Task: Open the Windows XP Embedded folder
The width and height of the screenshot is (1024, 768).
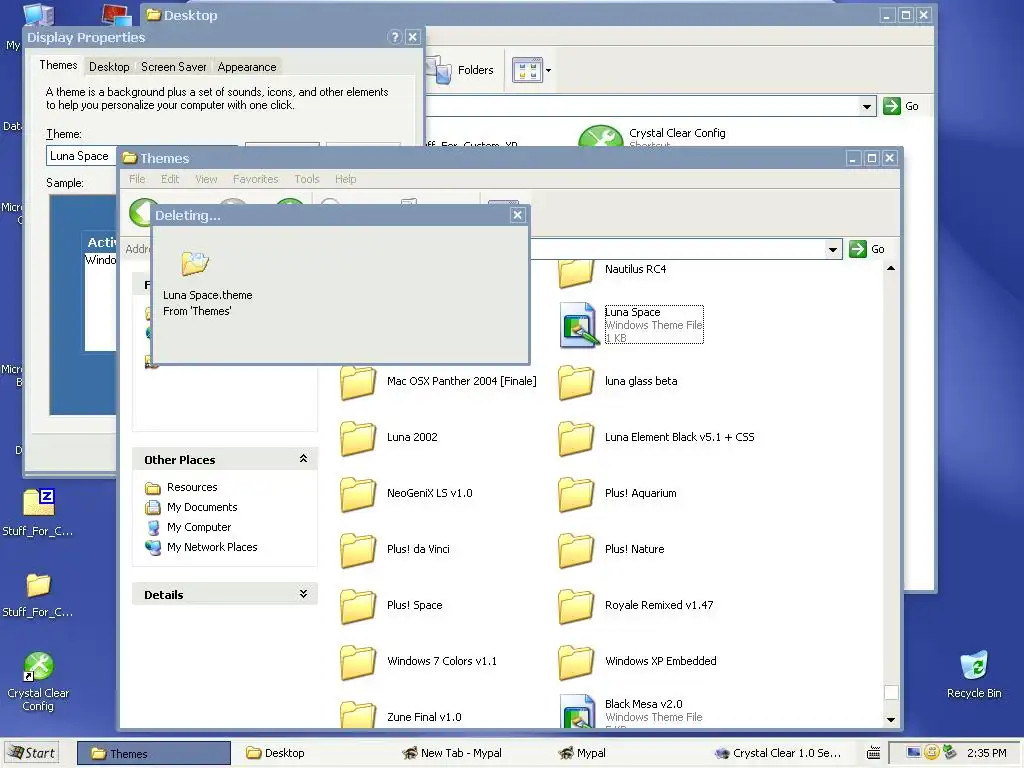Action: 637,662
